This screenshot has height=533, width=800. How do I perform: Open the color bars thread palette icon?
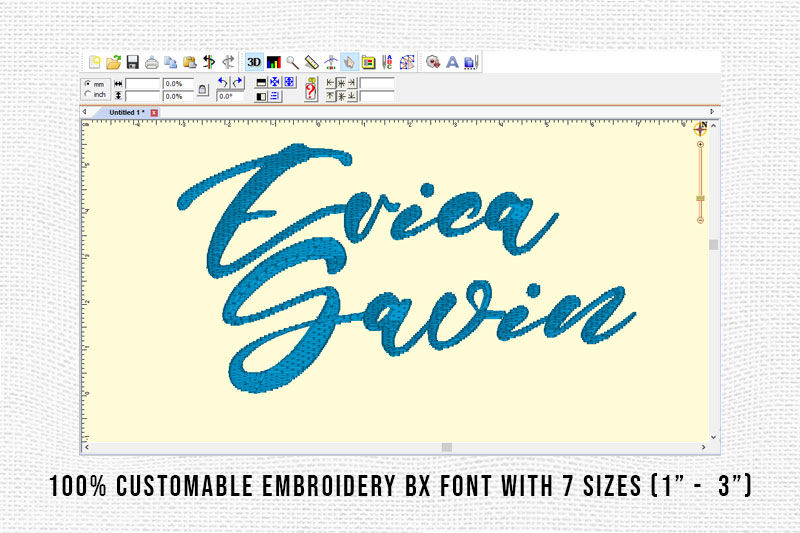[x=274, y=63]
